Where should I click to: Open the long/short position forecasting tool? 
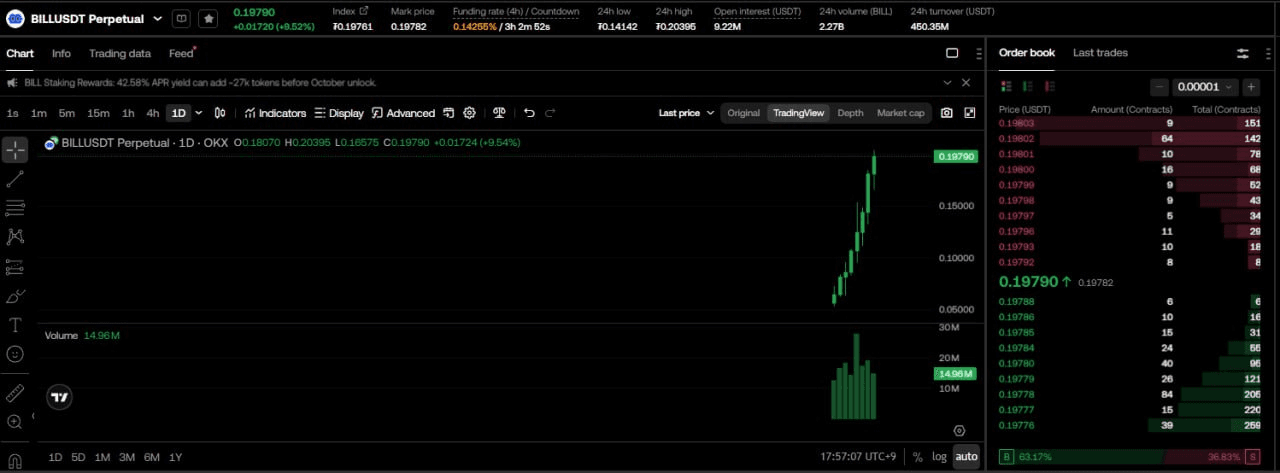(x=15, y=267)
